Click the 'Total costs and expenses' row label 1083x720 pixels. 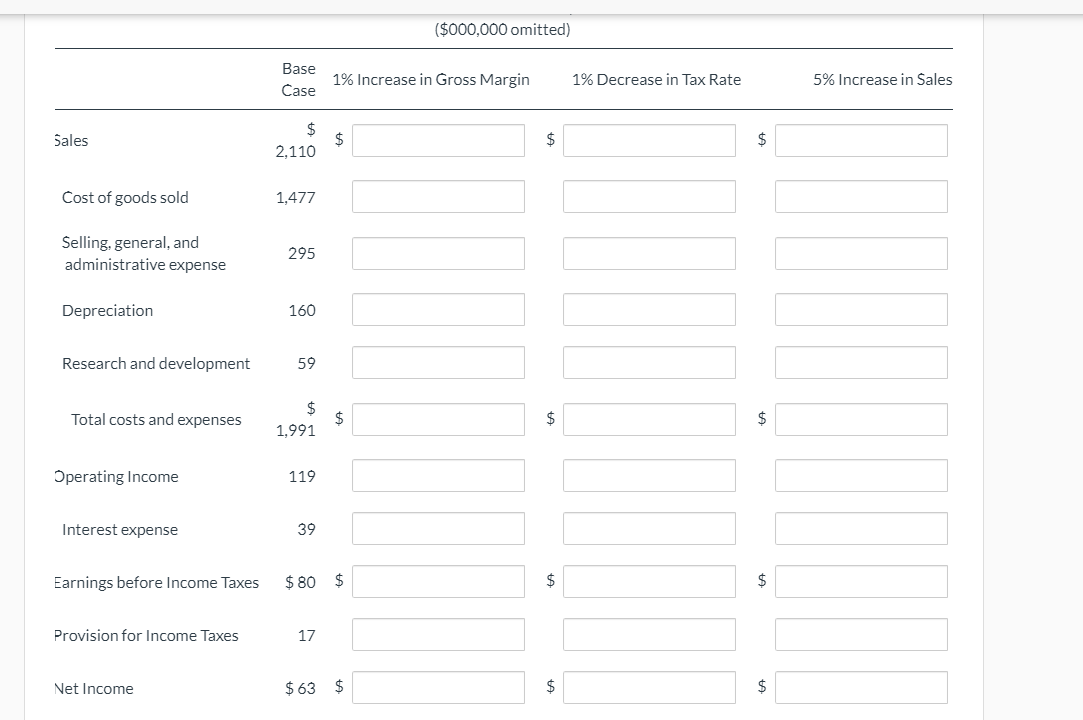pyautogui.click(x=156, y=419)
